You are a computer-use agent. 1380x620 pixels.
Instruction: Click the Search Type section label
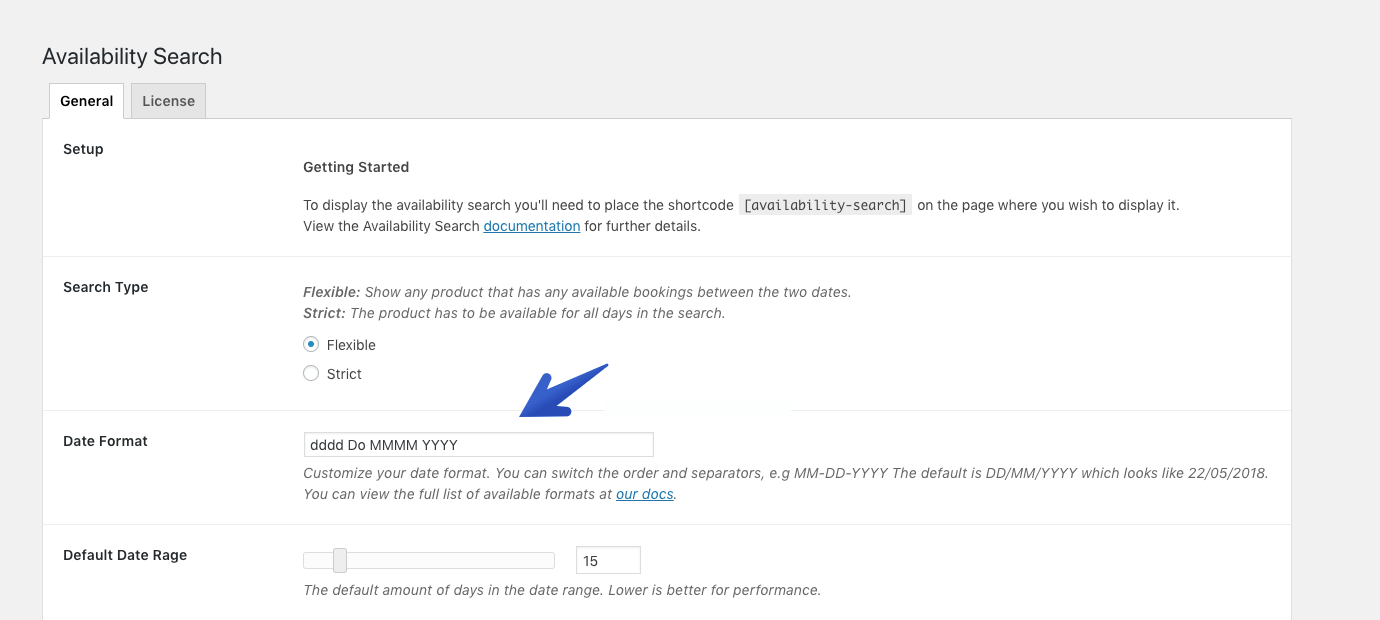(x=105, y=286)
